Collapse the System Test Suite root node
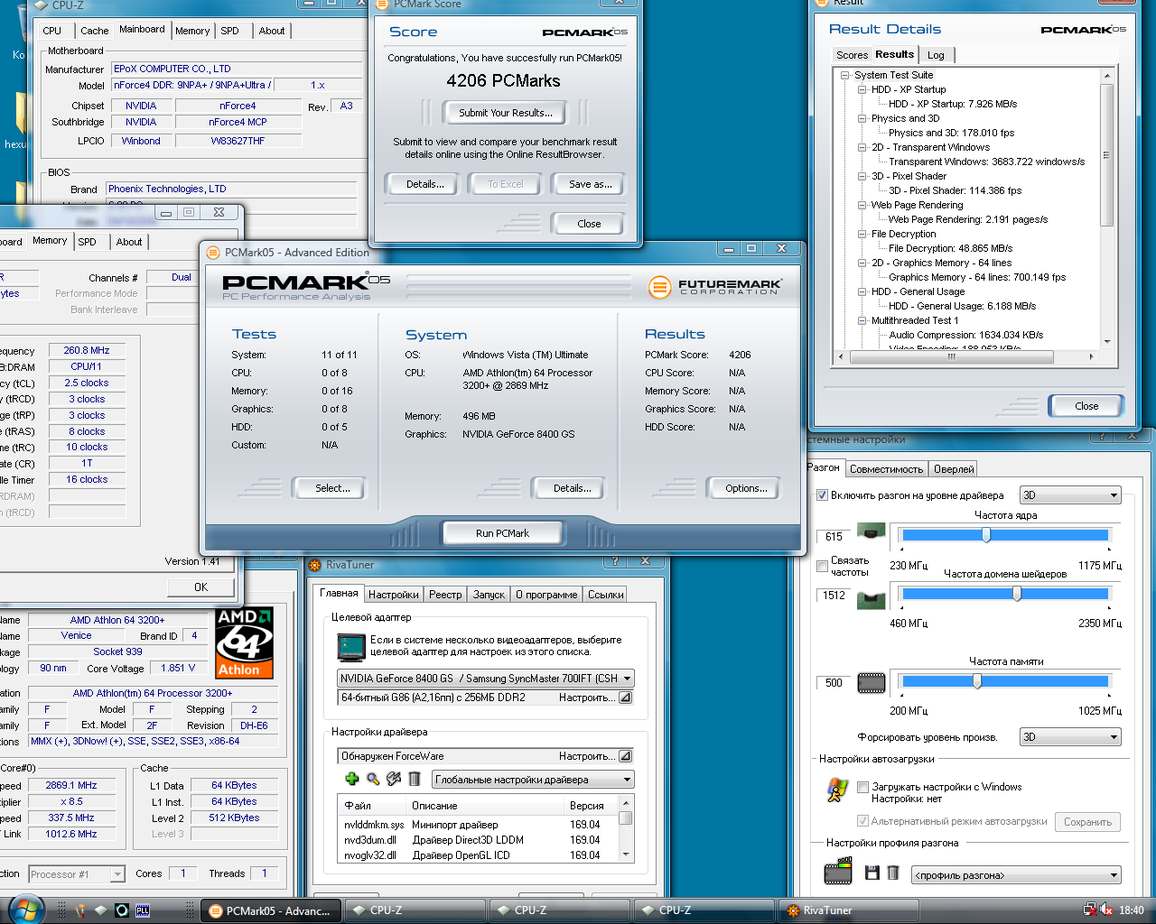1156x924 pixels. click(x=845, y=74)
